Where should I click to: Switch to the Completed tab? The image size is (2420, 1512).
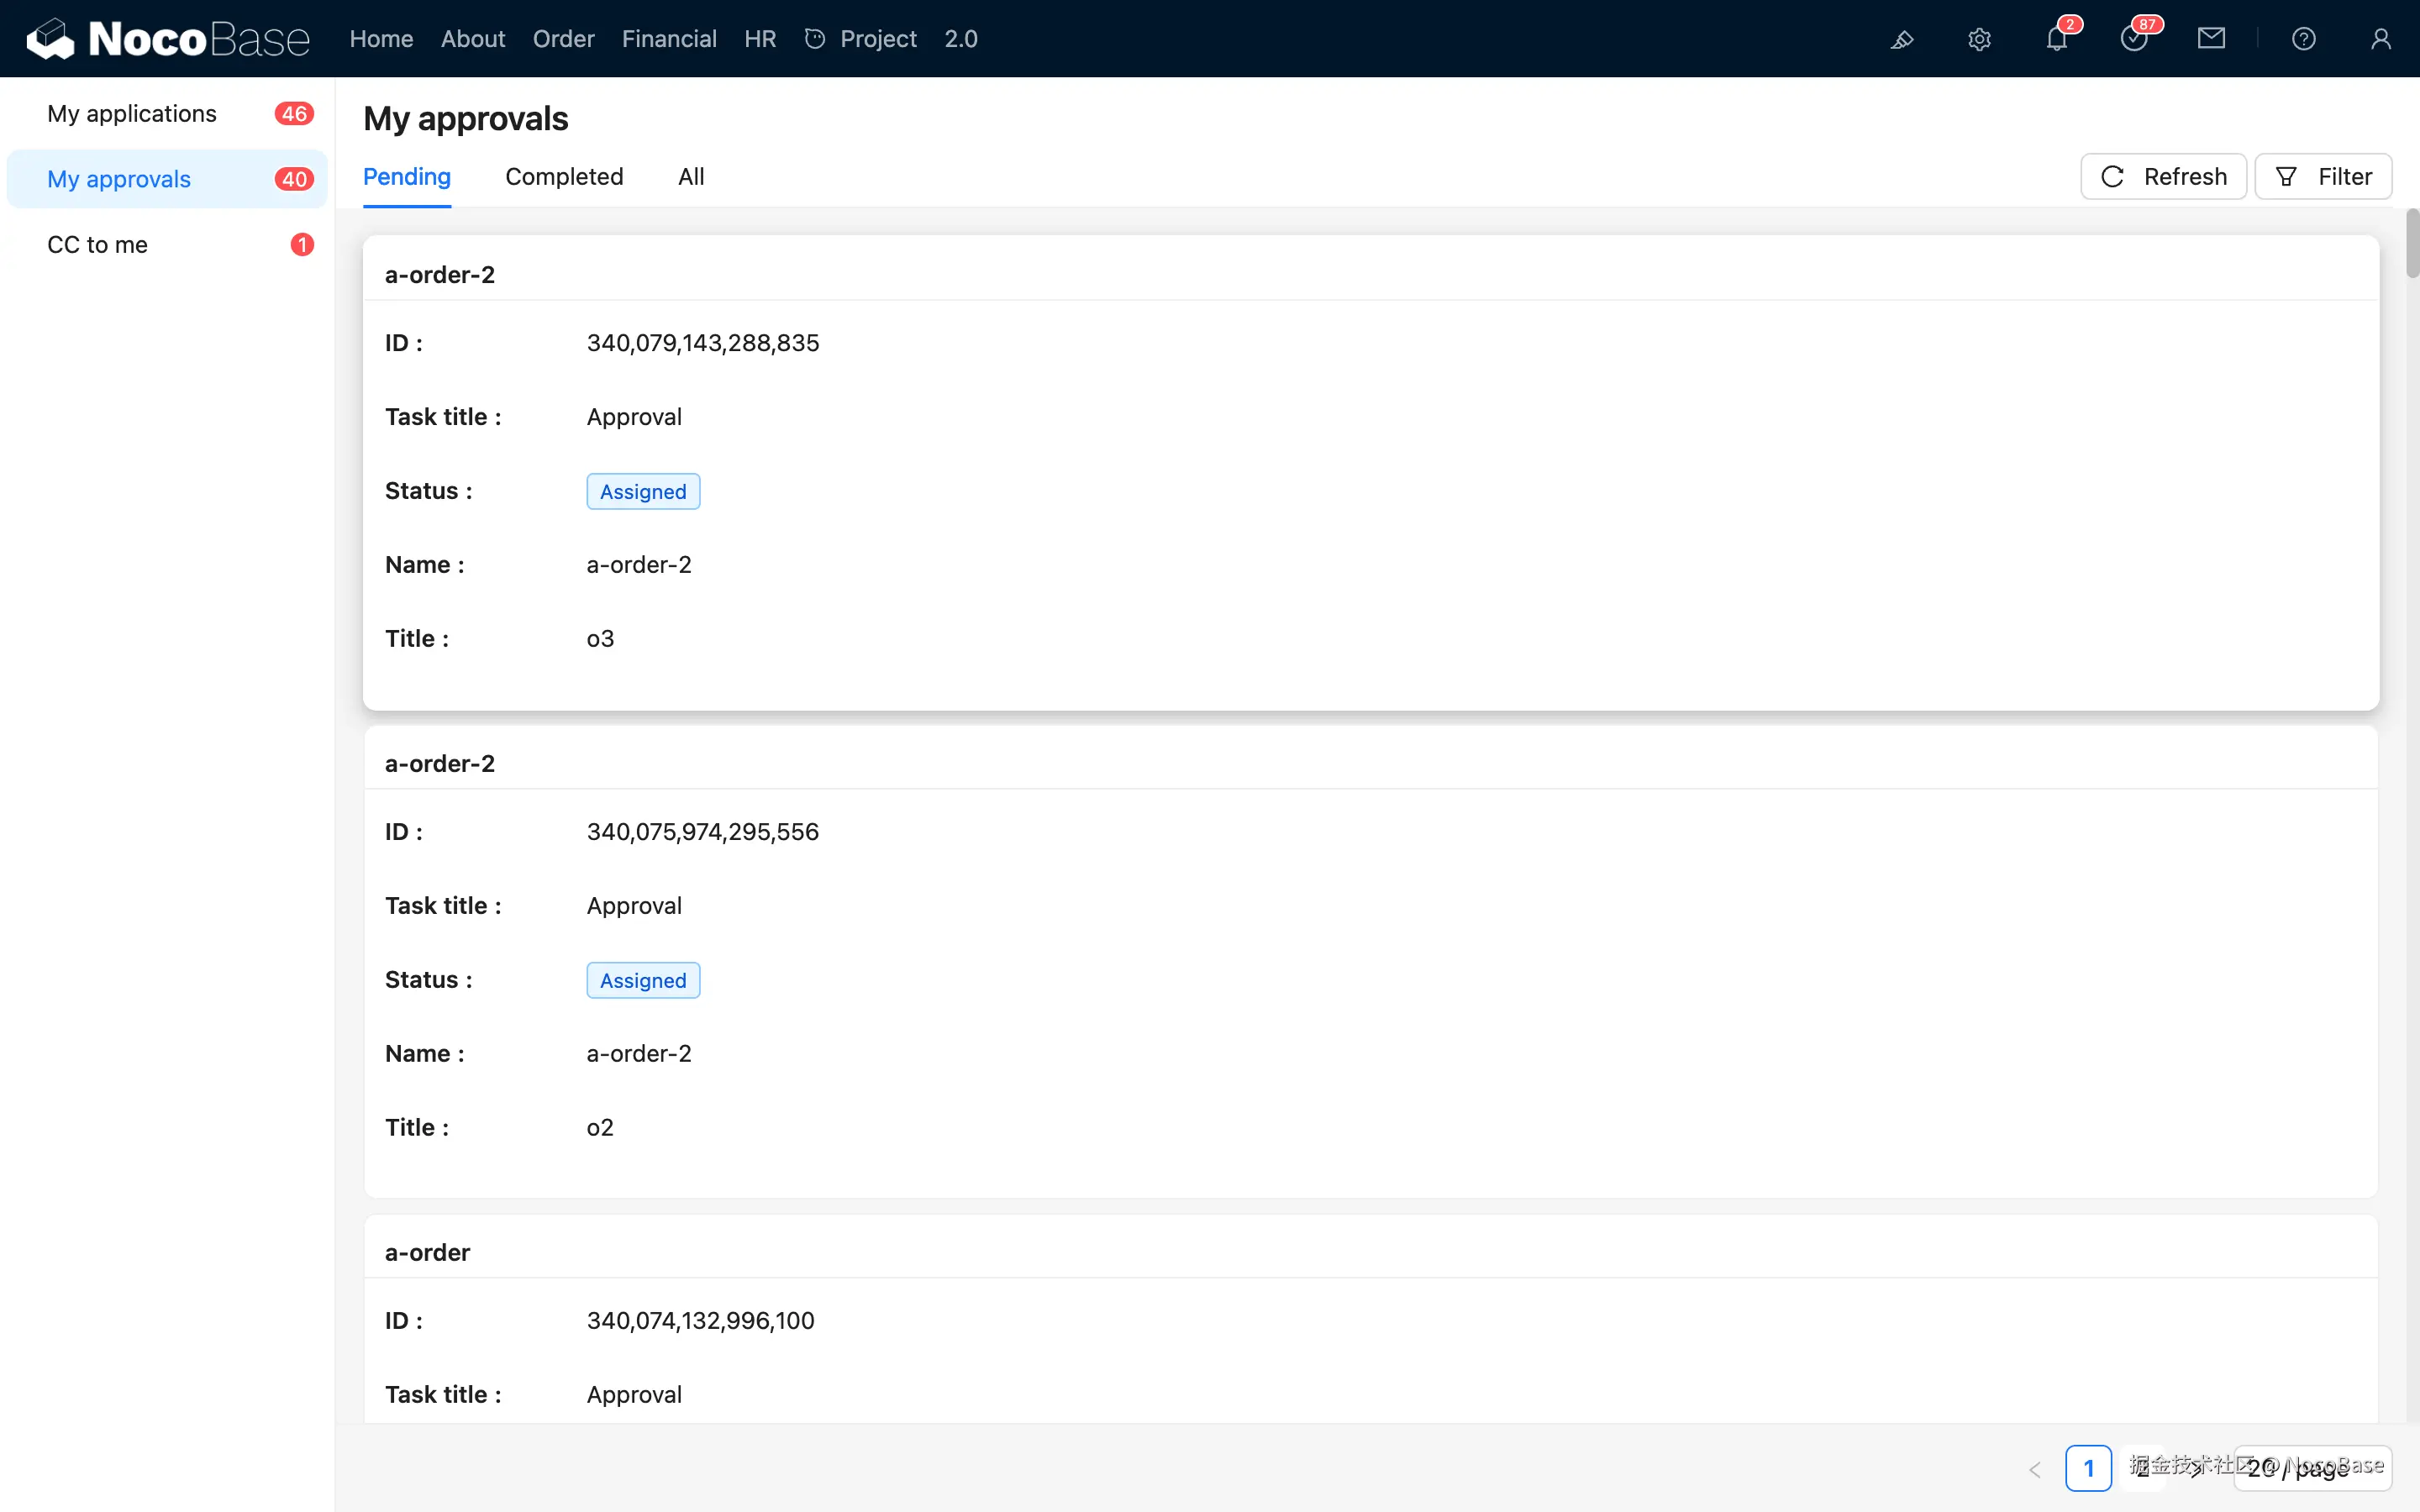564,177
